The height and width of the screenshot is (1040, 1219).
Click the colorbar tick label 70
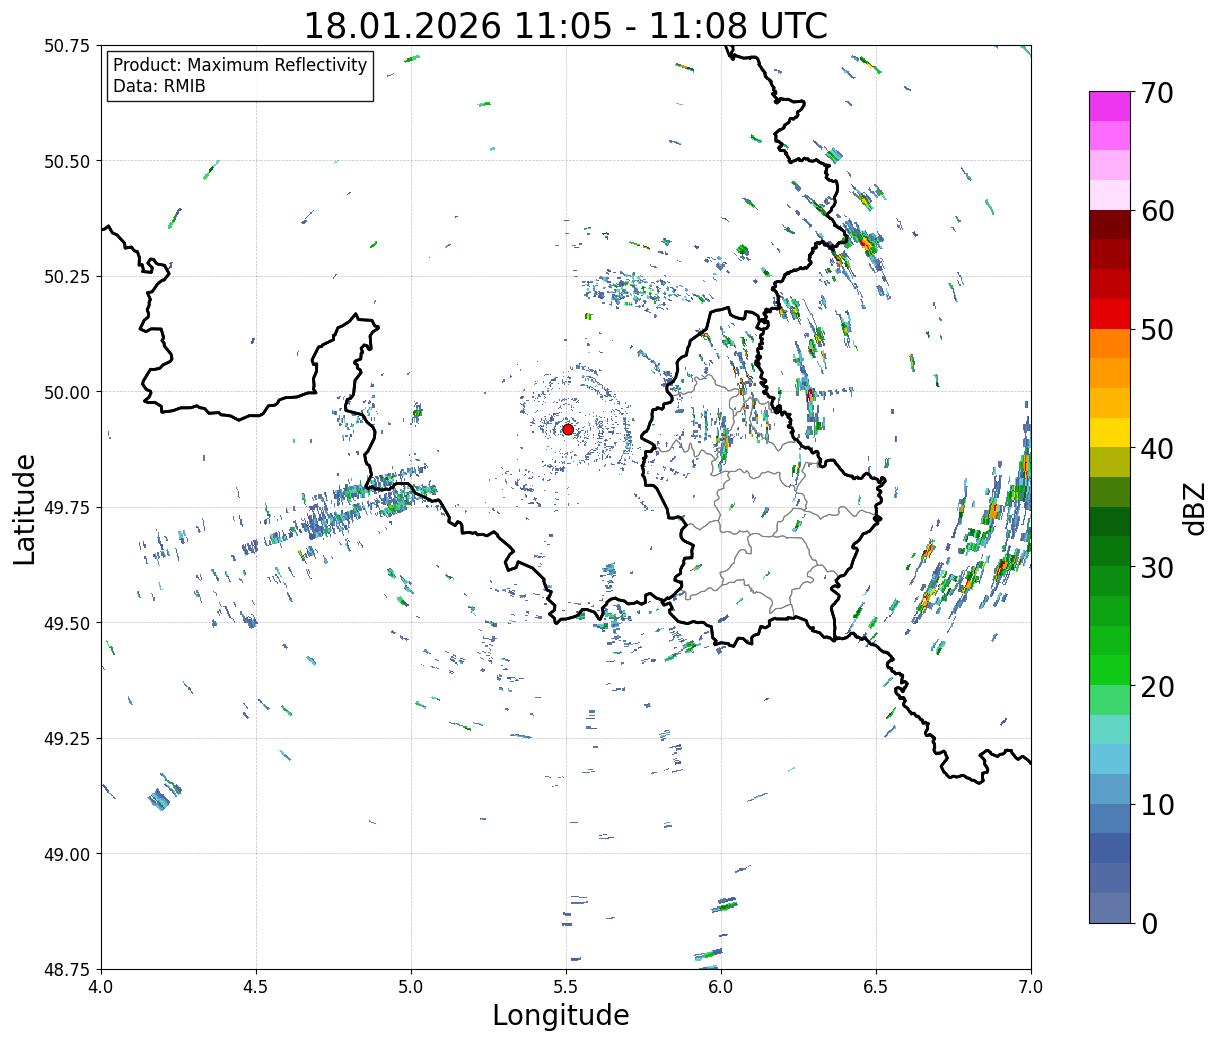point(1157,93)
